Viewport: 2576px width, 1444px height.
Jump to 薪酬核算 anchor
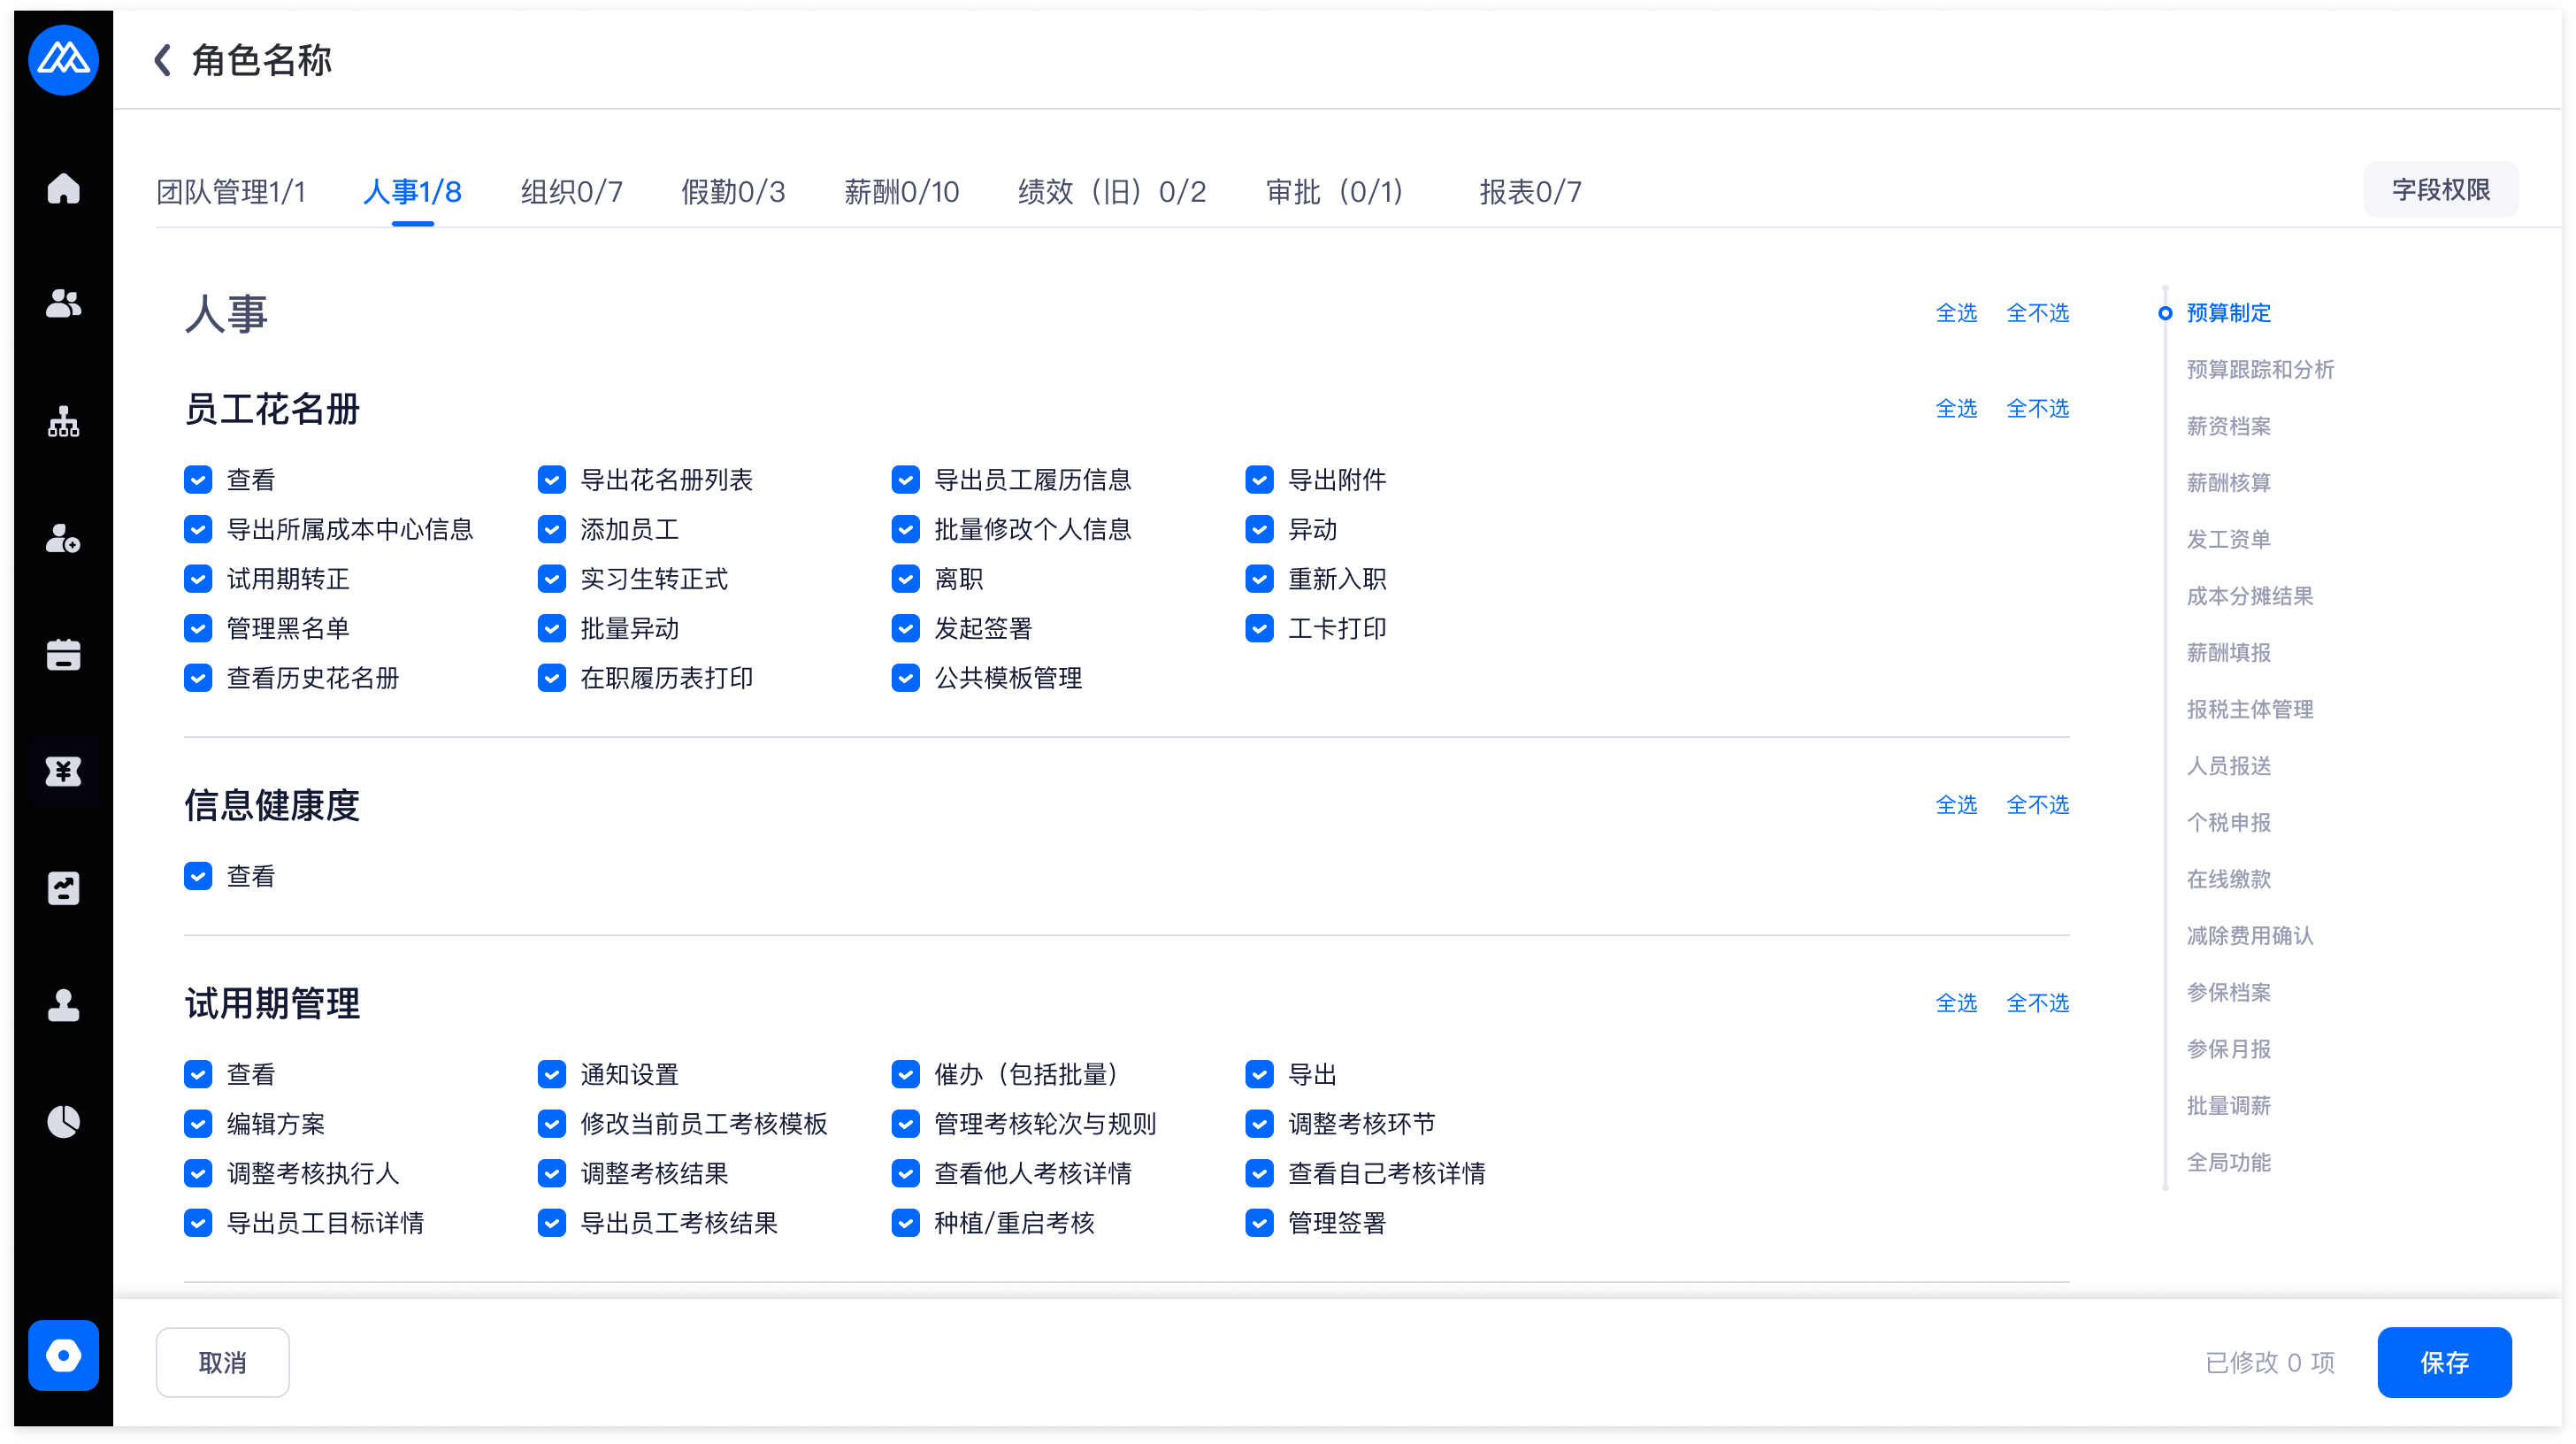tap(2229, 483)
